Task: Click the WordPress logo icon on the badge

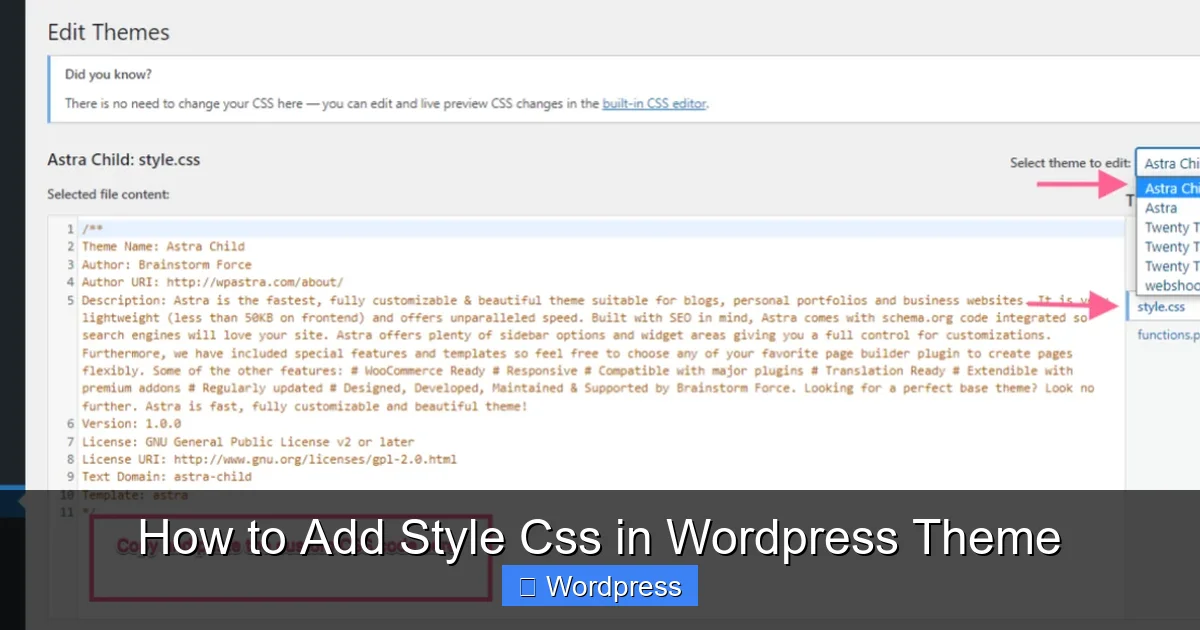Action: 526,586
